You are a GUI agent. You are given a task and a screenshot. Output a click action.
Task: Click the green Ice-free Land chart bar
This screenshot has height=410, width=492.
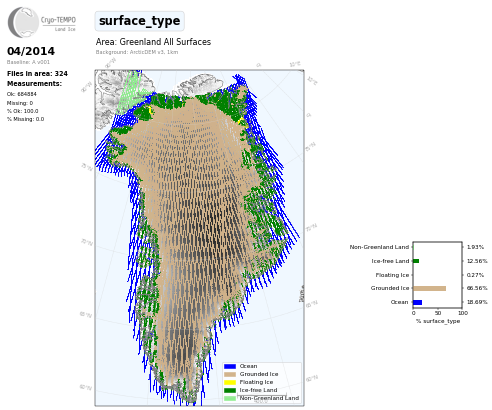pyautogui.click(x=416, y=261)
